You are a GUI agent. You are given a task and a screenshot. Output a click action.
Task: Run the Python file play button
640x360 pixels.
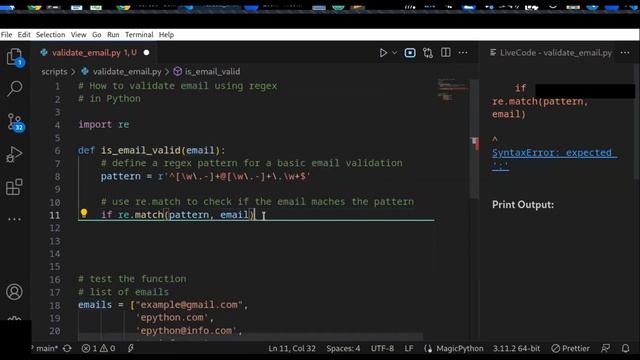pyautogui.click(x=383, y=53)
